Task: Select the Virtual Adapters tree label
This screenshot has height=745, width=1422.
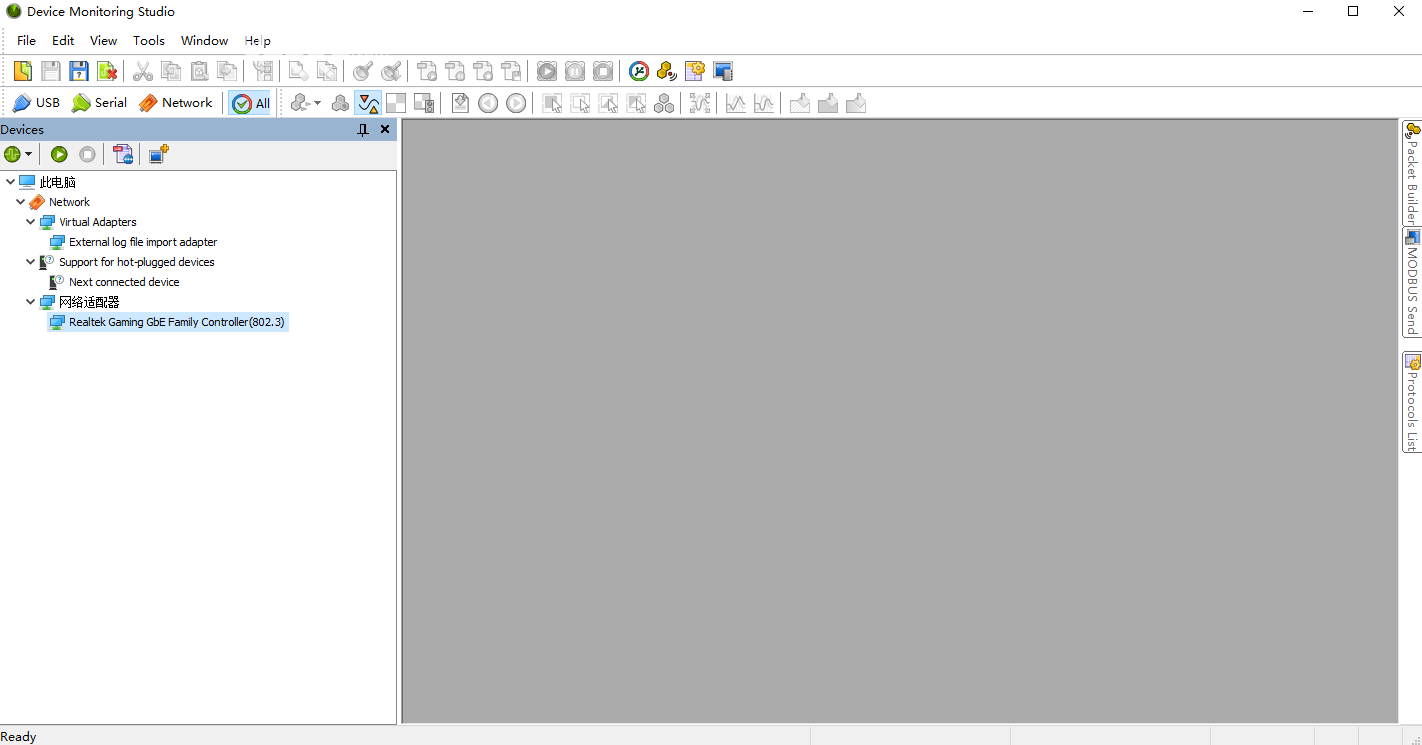Action: [98, 222]
